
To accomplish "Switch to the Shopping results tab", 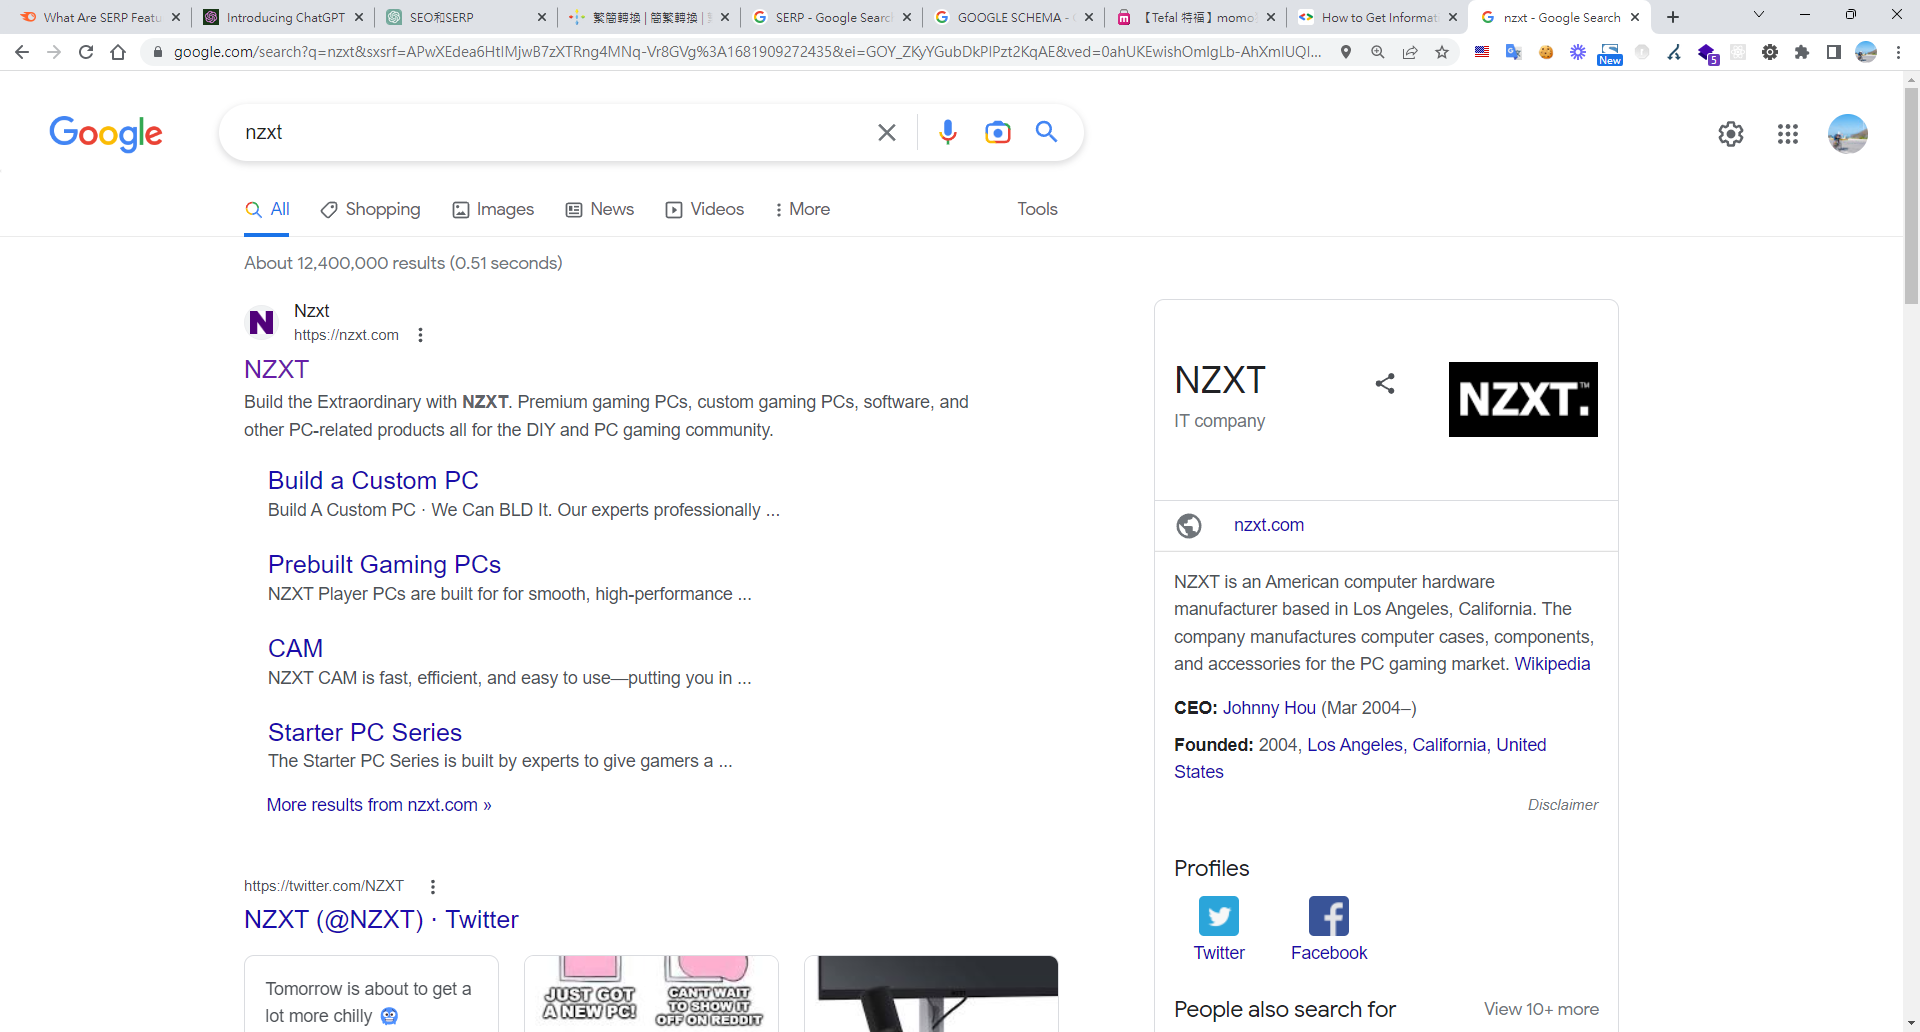I will click(370, 209).
